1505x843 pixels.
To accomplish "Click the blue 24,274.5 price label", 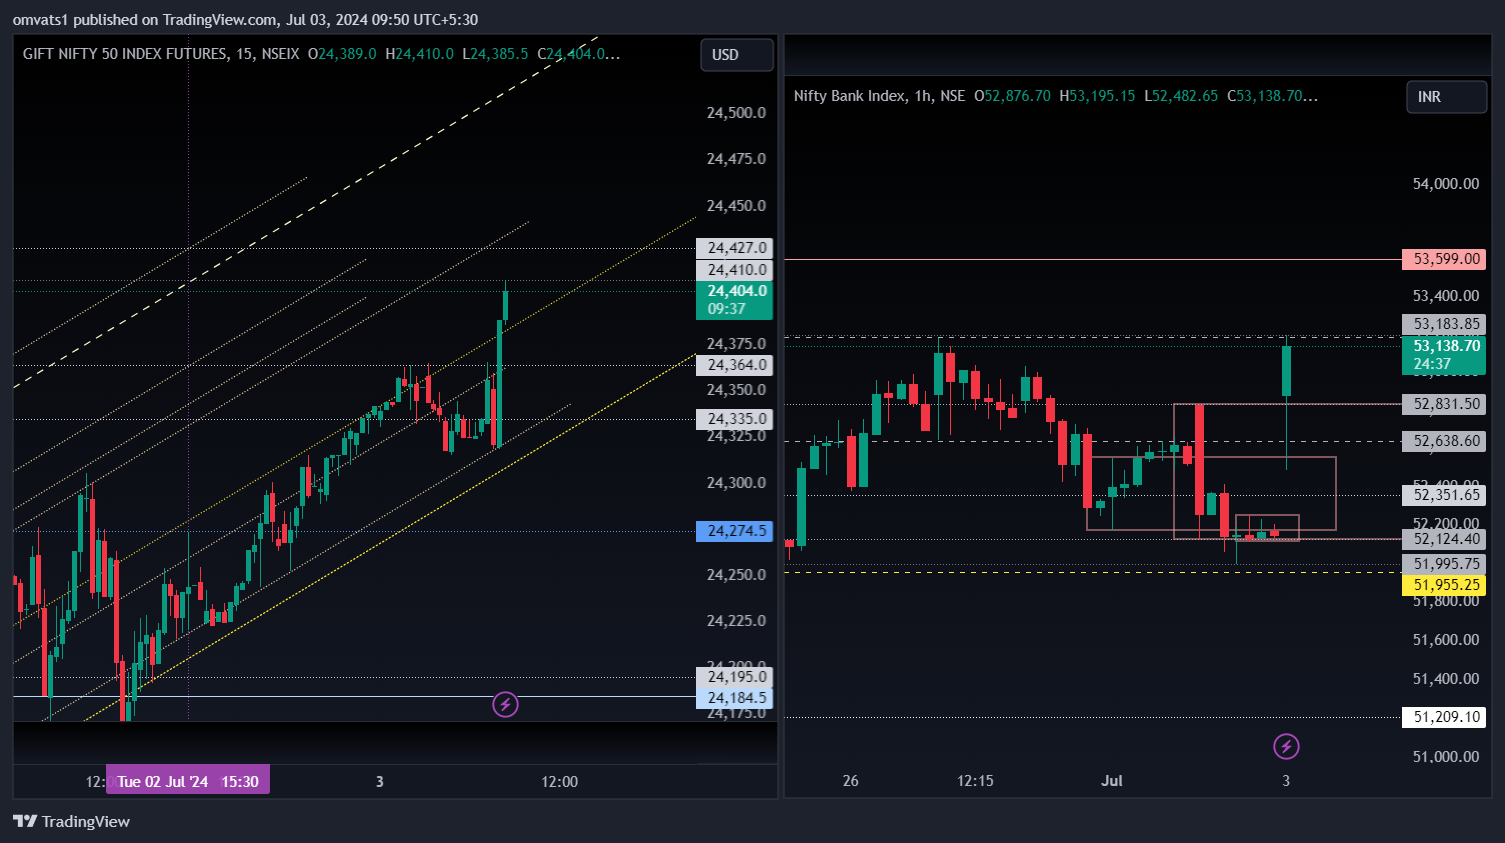I will coord(734,531).
